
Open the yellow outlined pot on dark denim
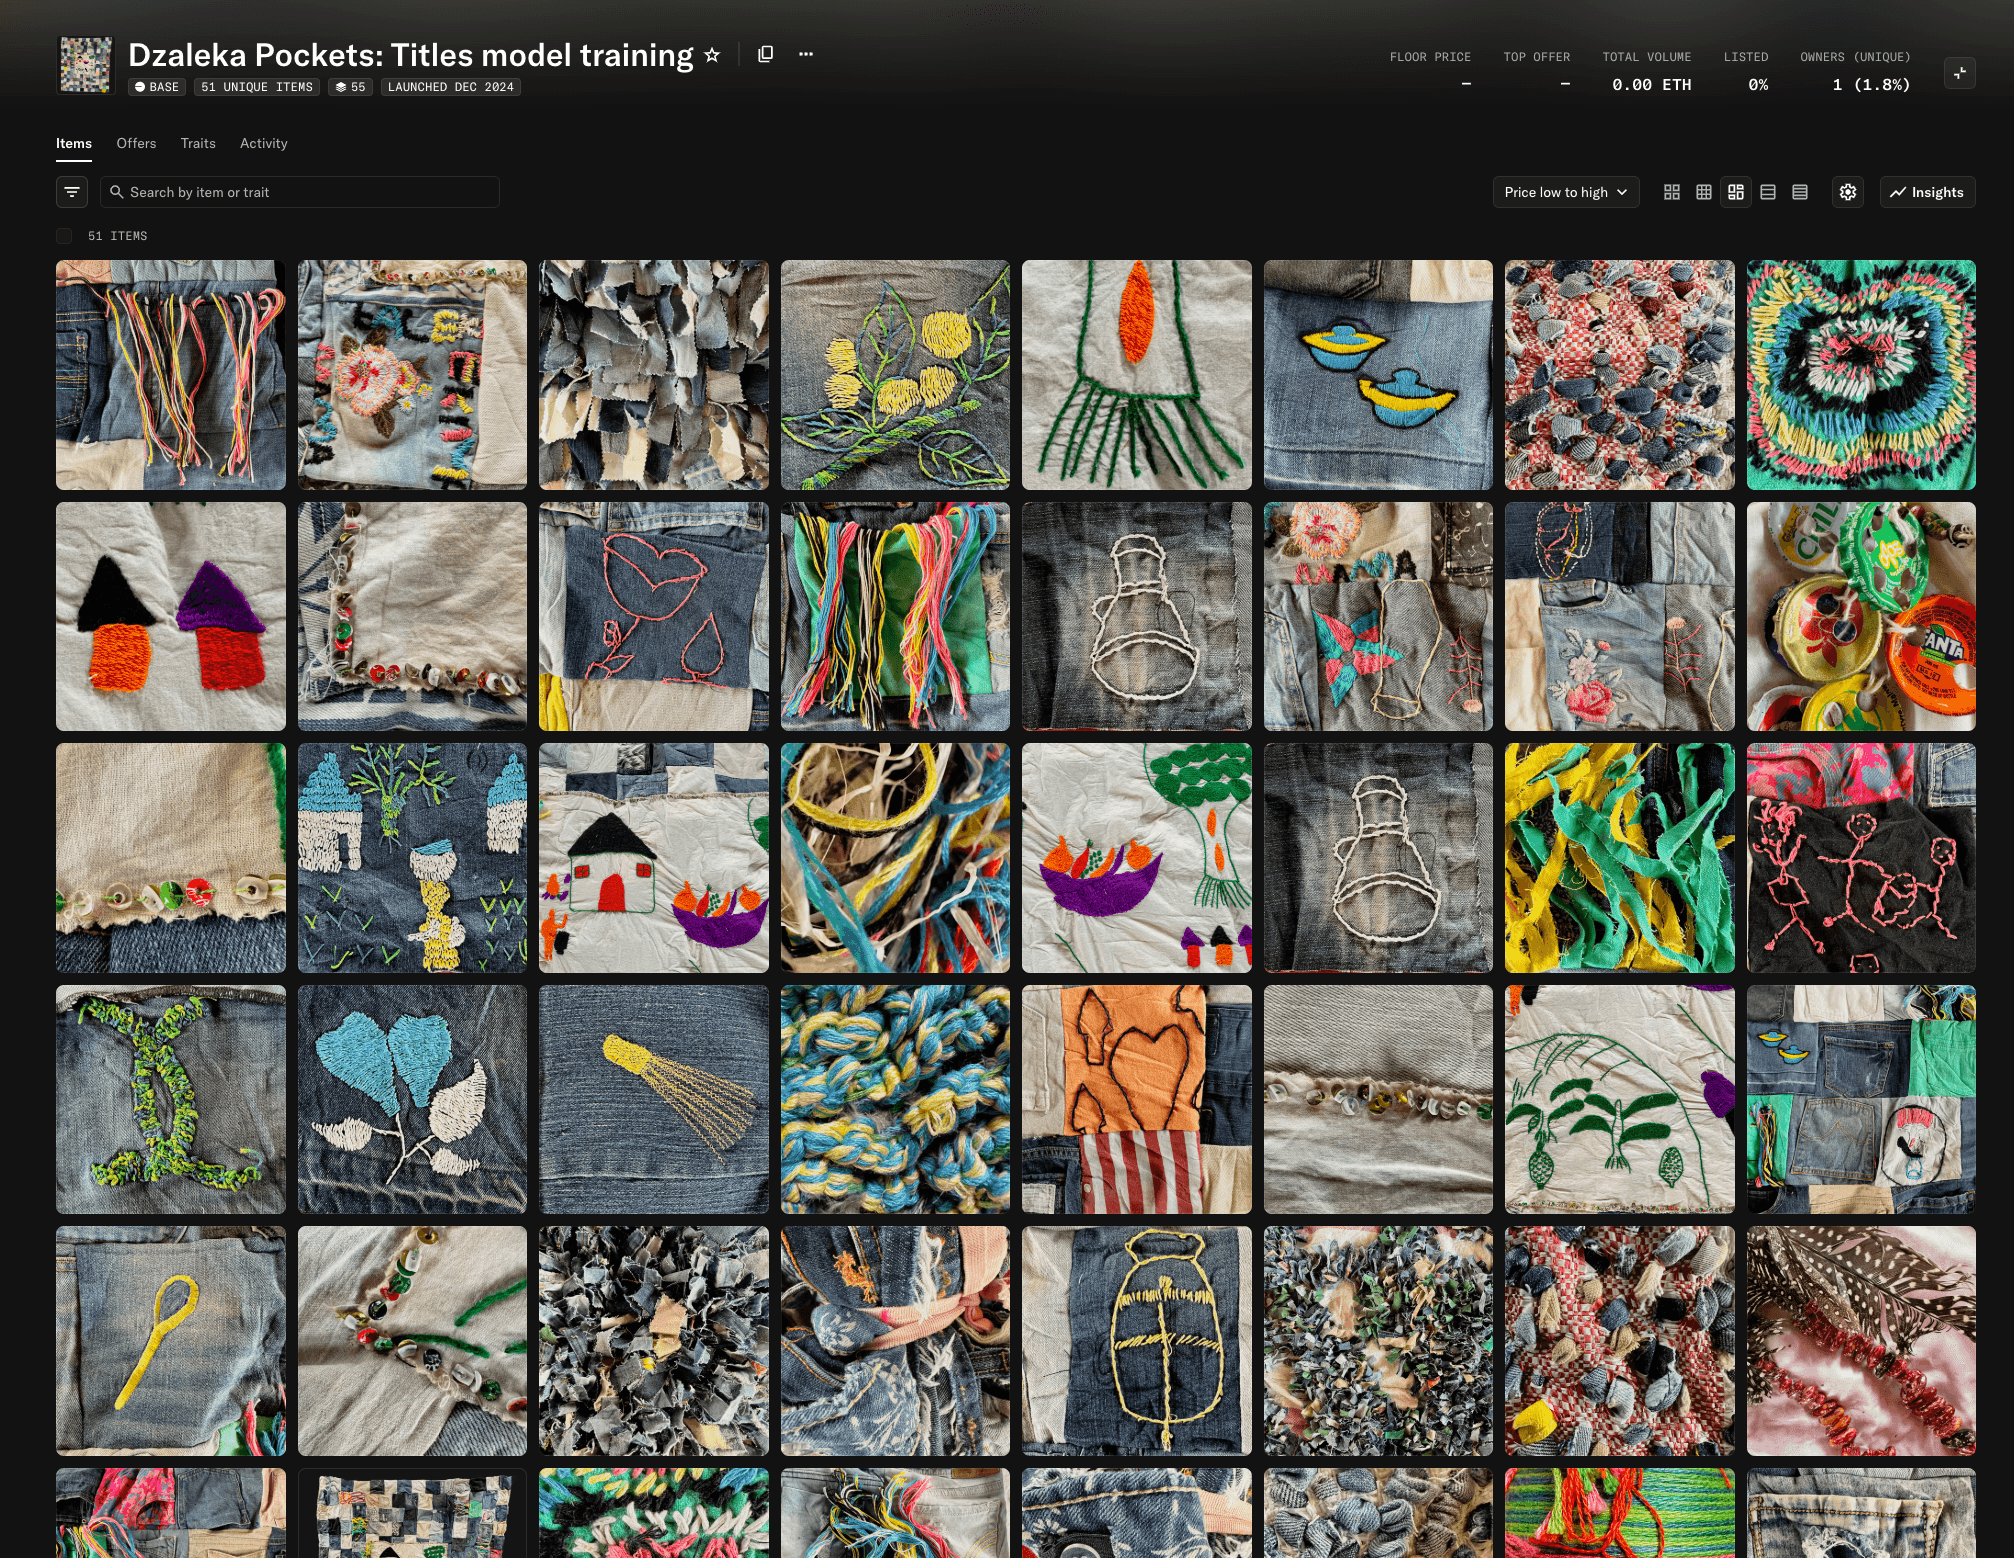point(1137,1341)
